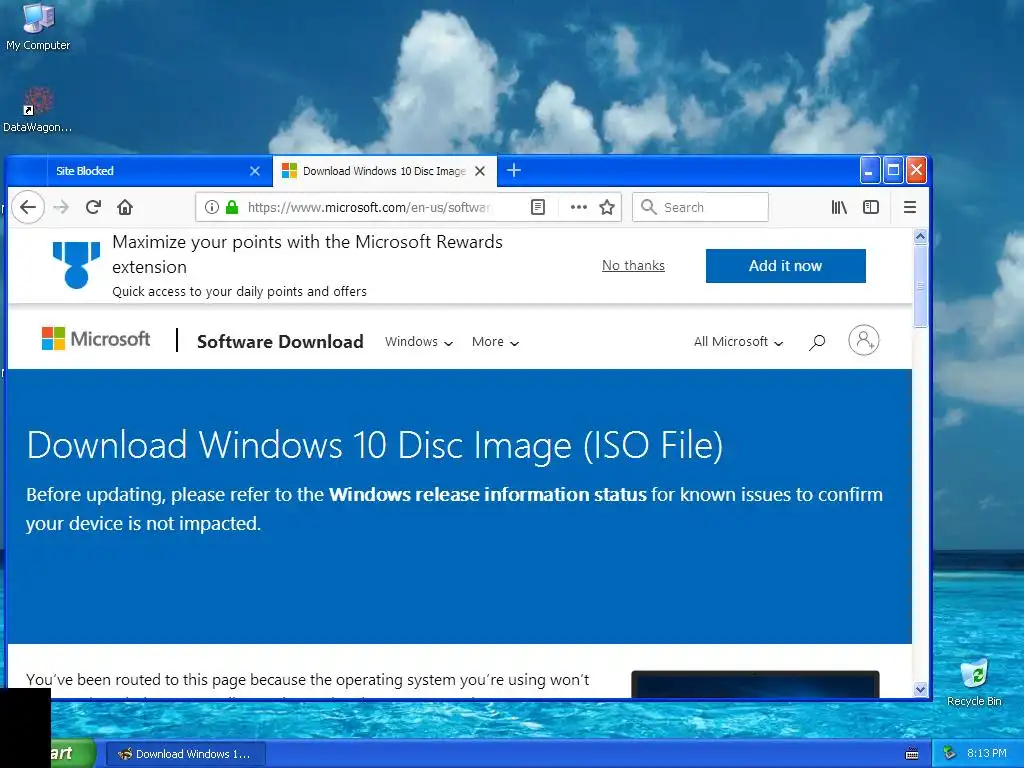Sign in via the account avatar icon
The image size is (1024, 768).
863,340
